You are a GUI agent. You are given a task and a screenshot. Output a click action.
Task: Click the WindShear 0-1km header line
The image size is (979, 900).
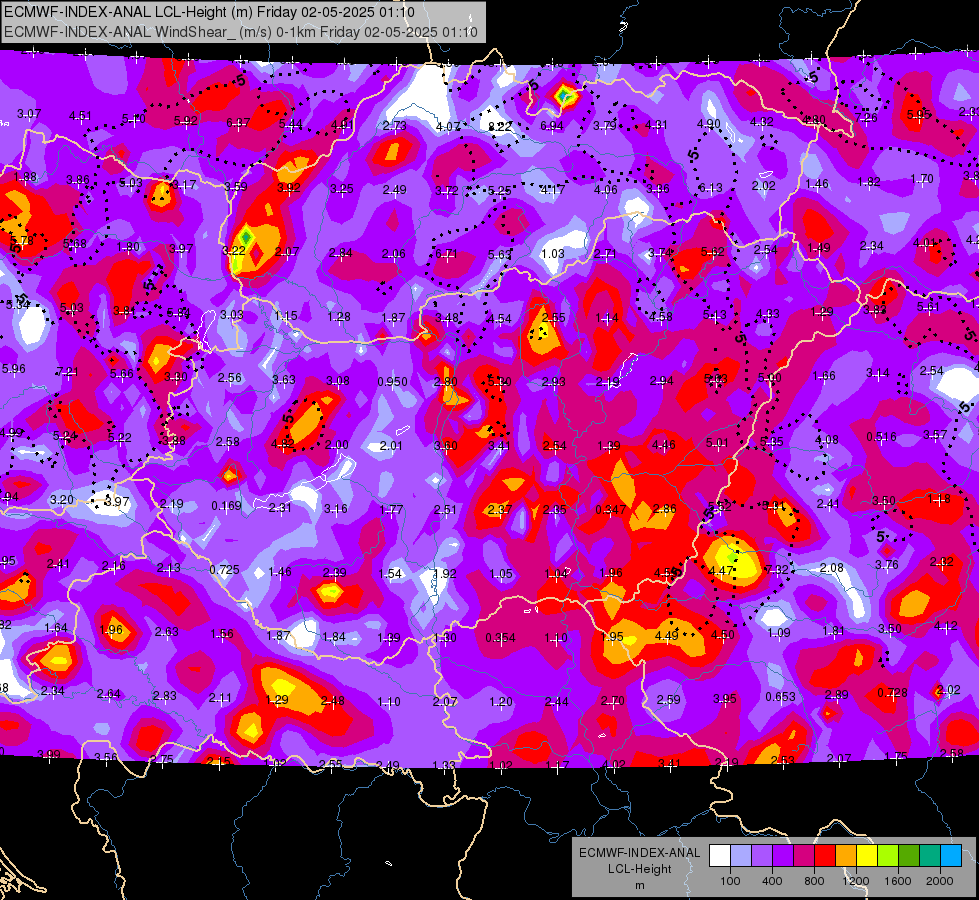coord(240,32)
